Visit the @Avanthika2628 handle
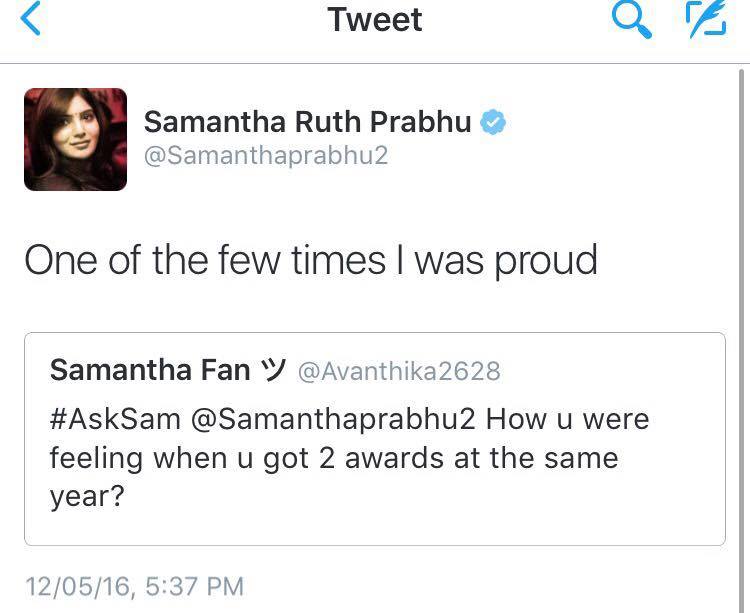Screen dimensions: 750x613 pos(398,371)
